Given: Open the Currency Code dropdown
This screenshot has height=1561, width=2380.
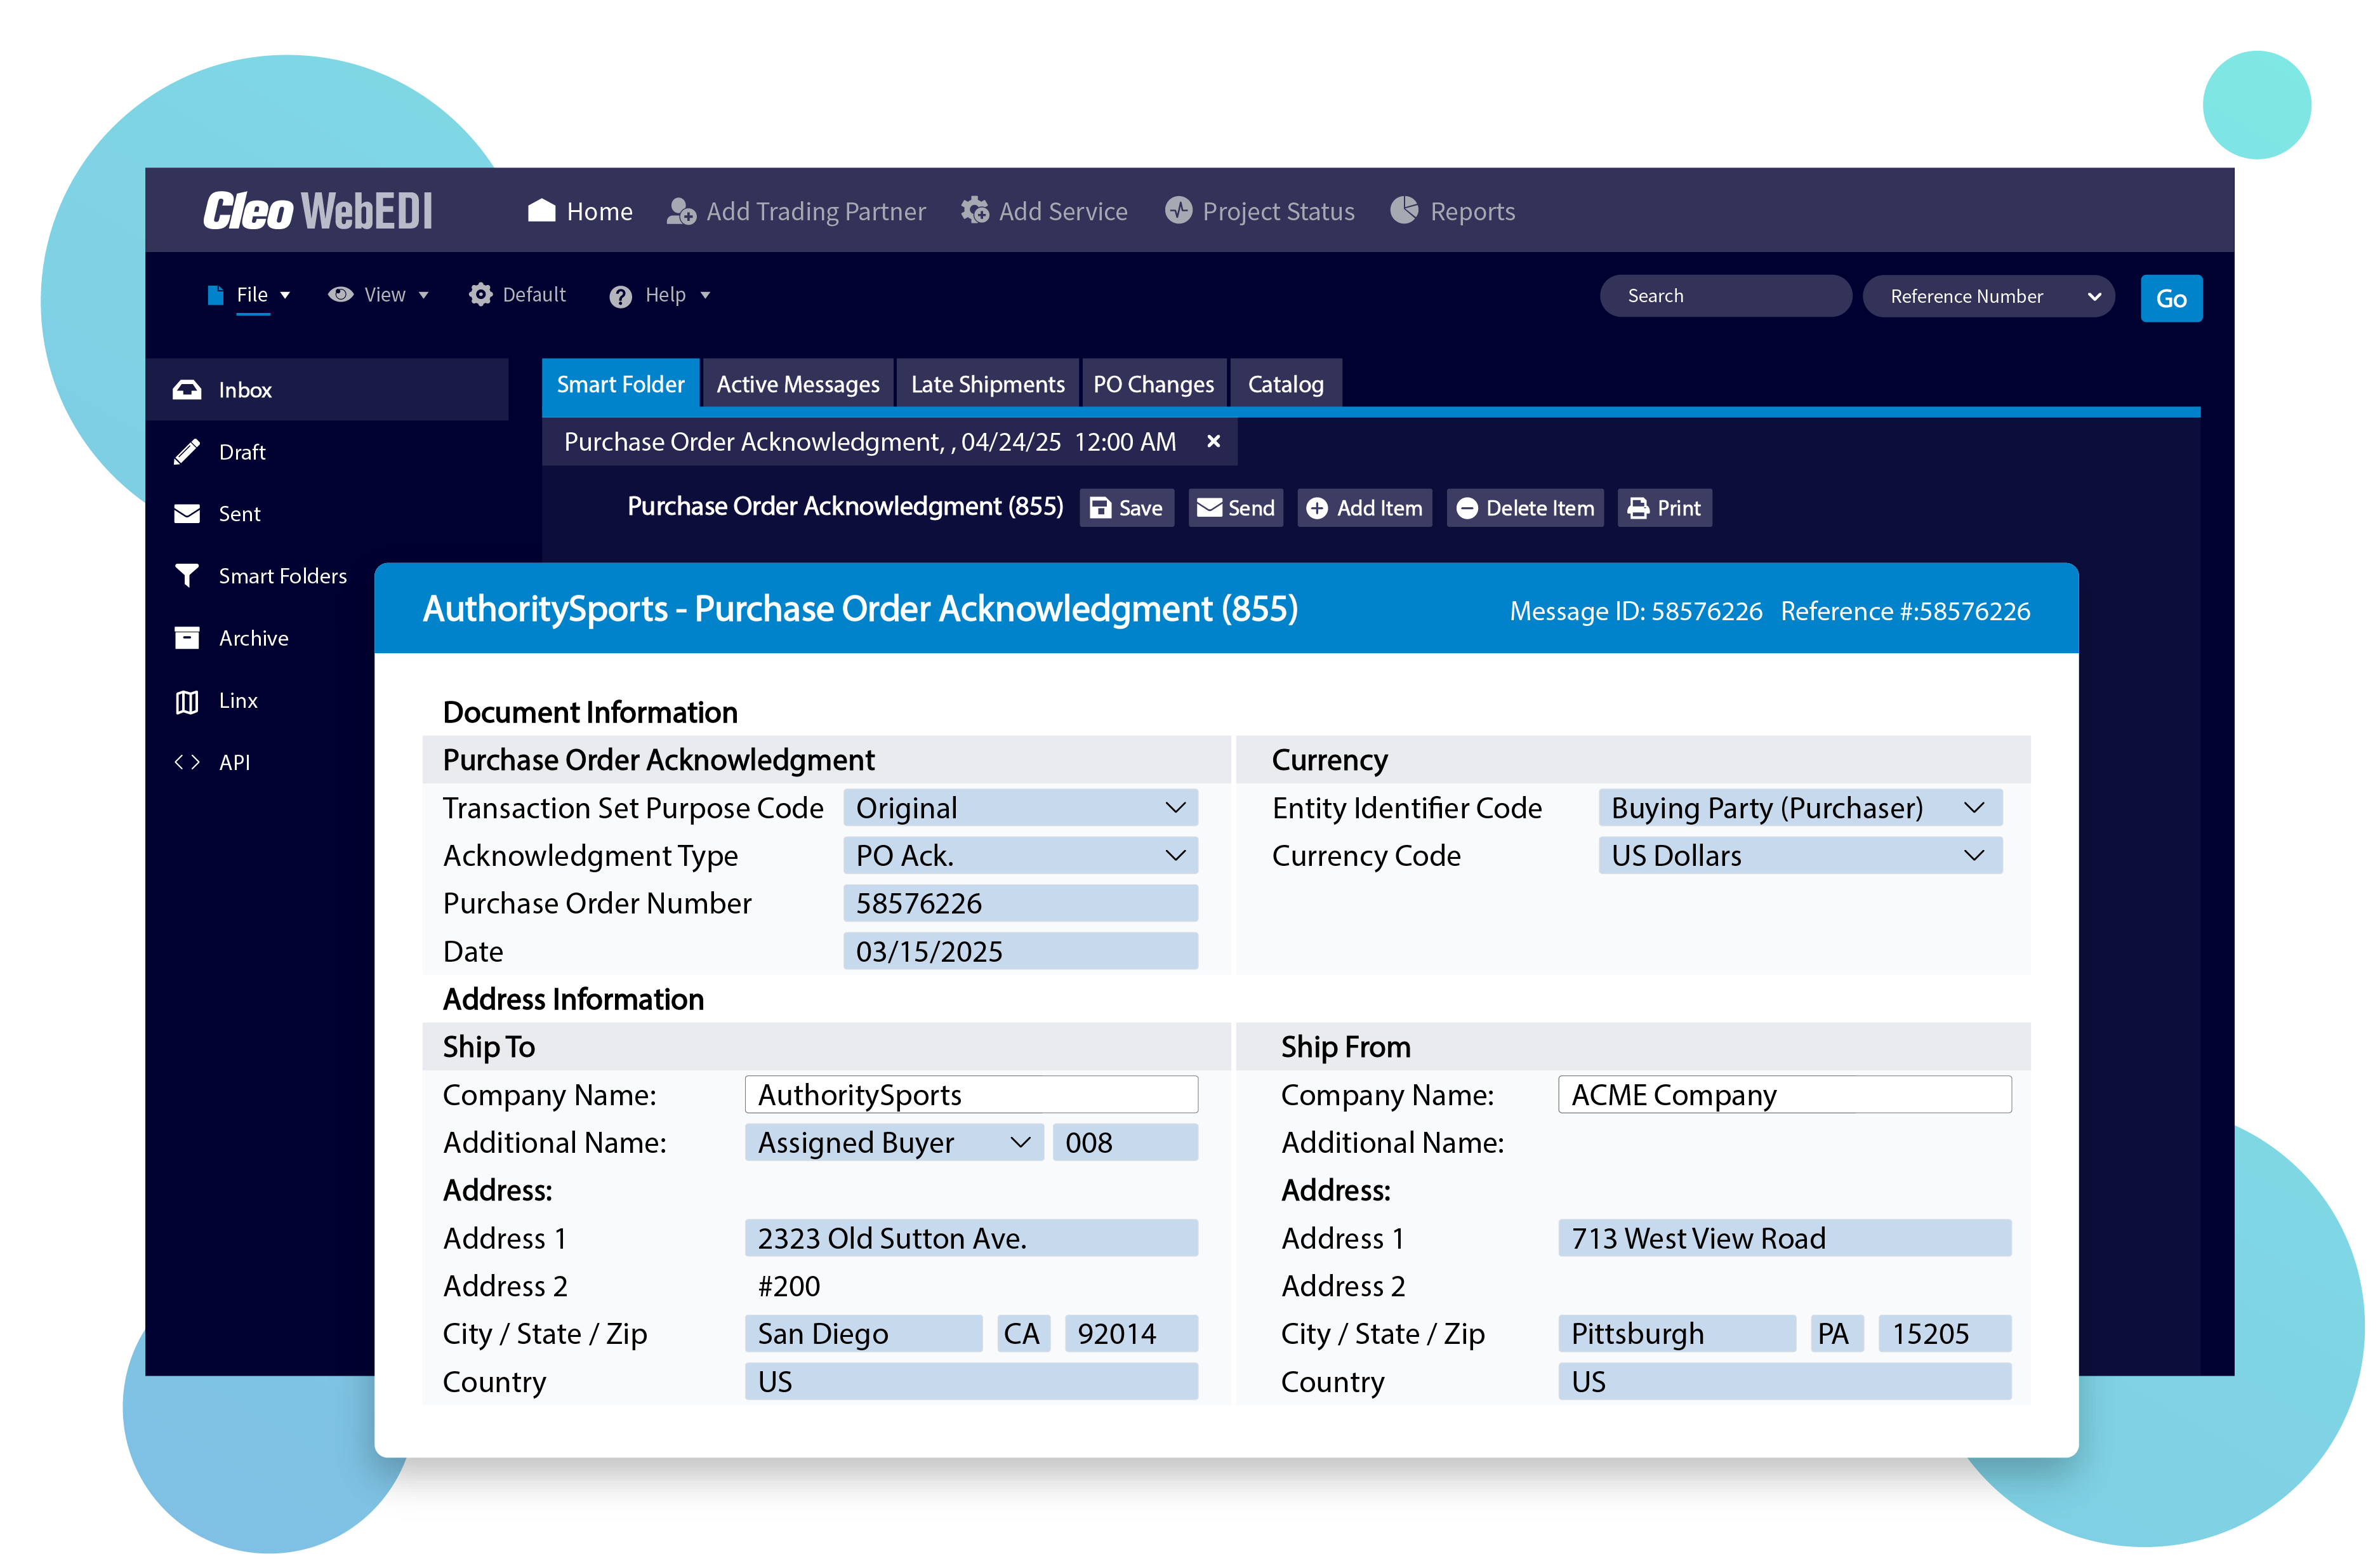Looking at the screenshot, I should click(x=1800, y=856).
